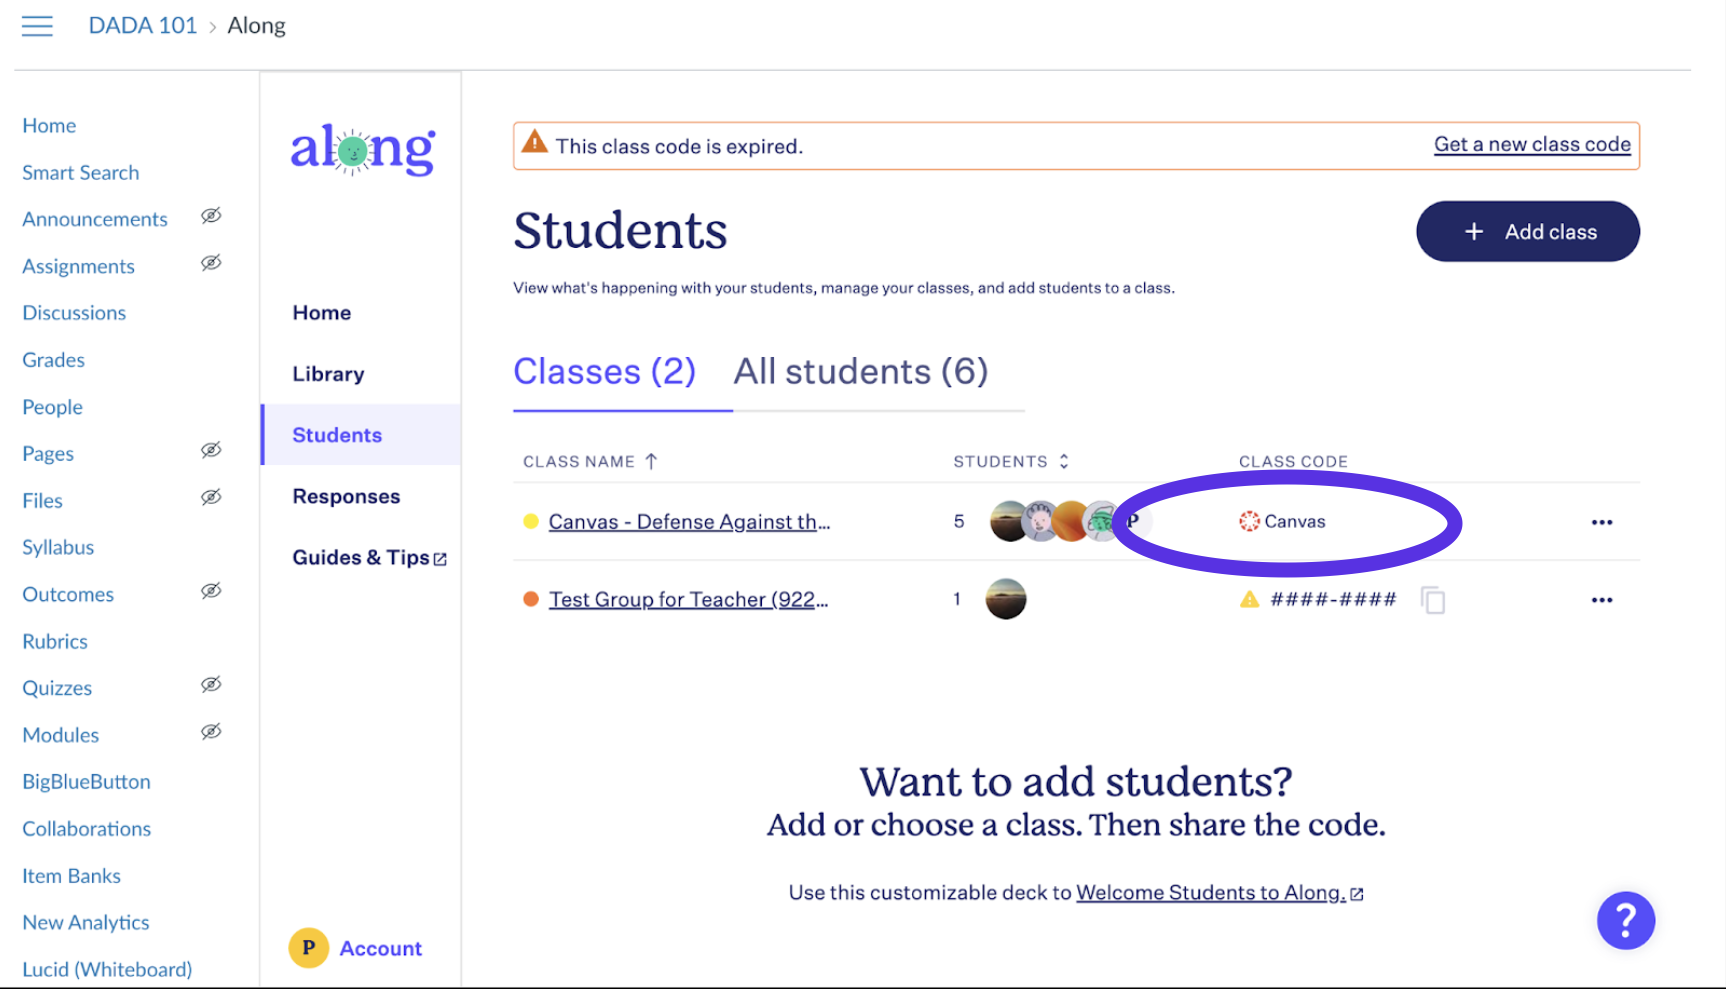Image resolution: width=1726 pixels, height=989 pixels.
Task: Open Quizzes course link
Action: point(57,688)
